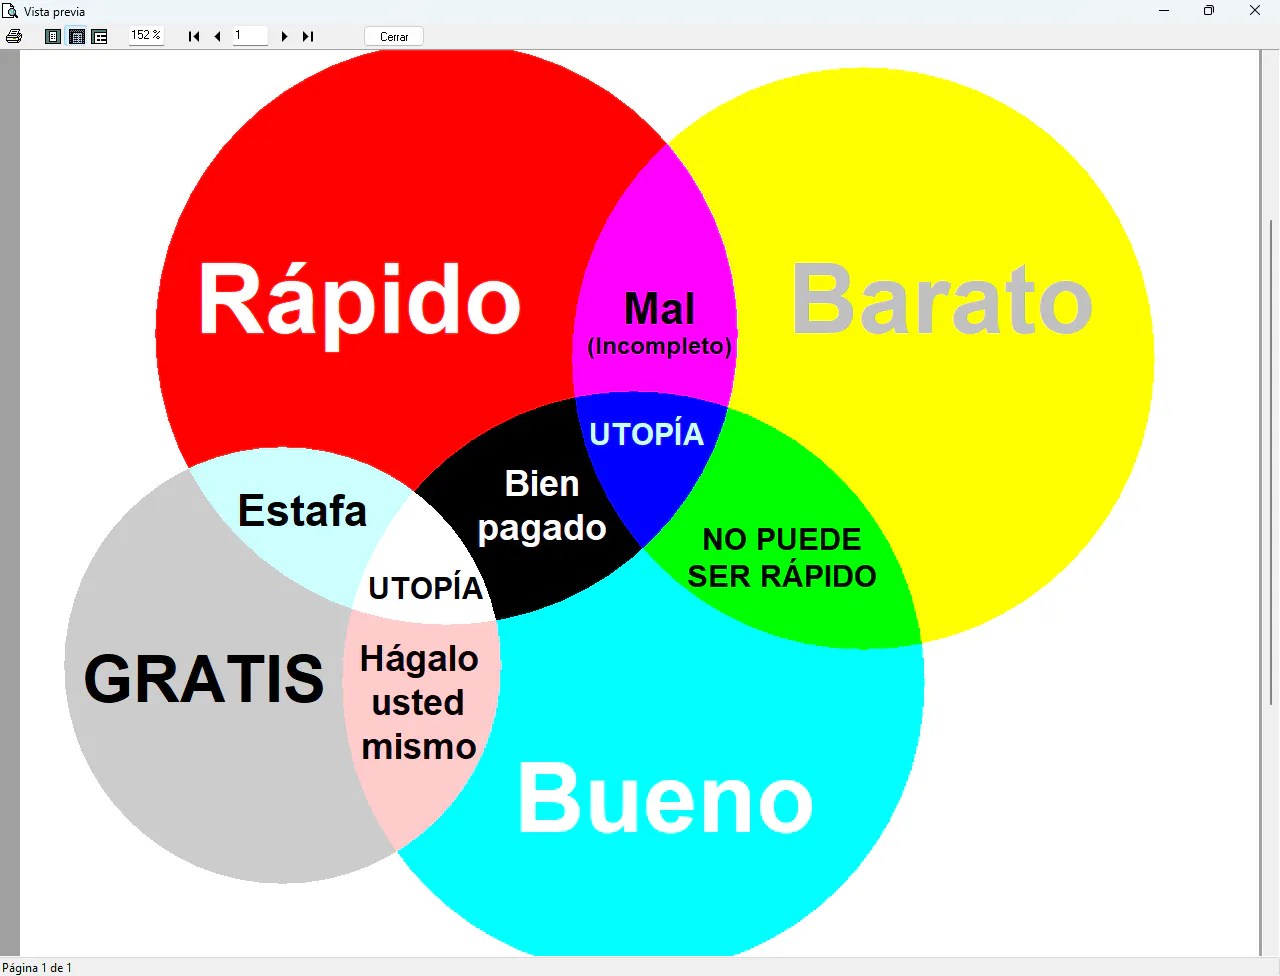
Task: Go to the next page
Action: click(285, 36)
